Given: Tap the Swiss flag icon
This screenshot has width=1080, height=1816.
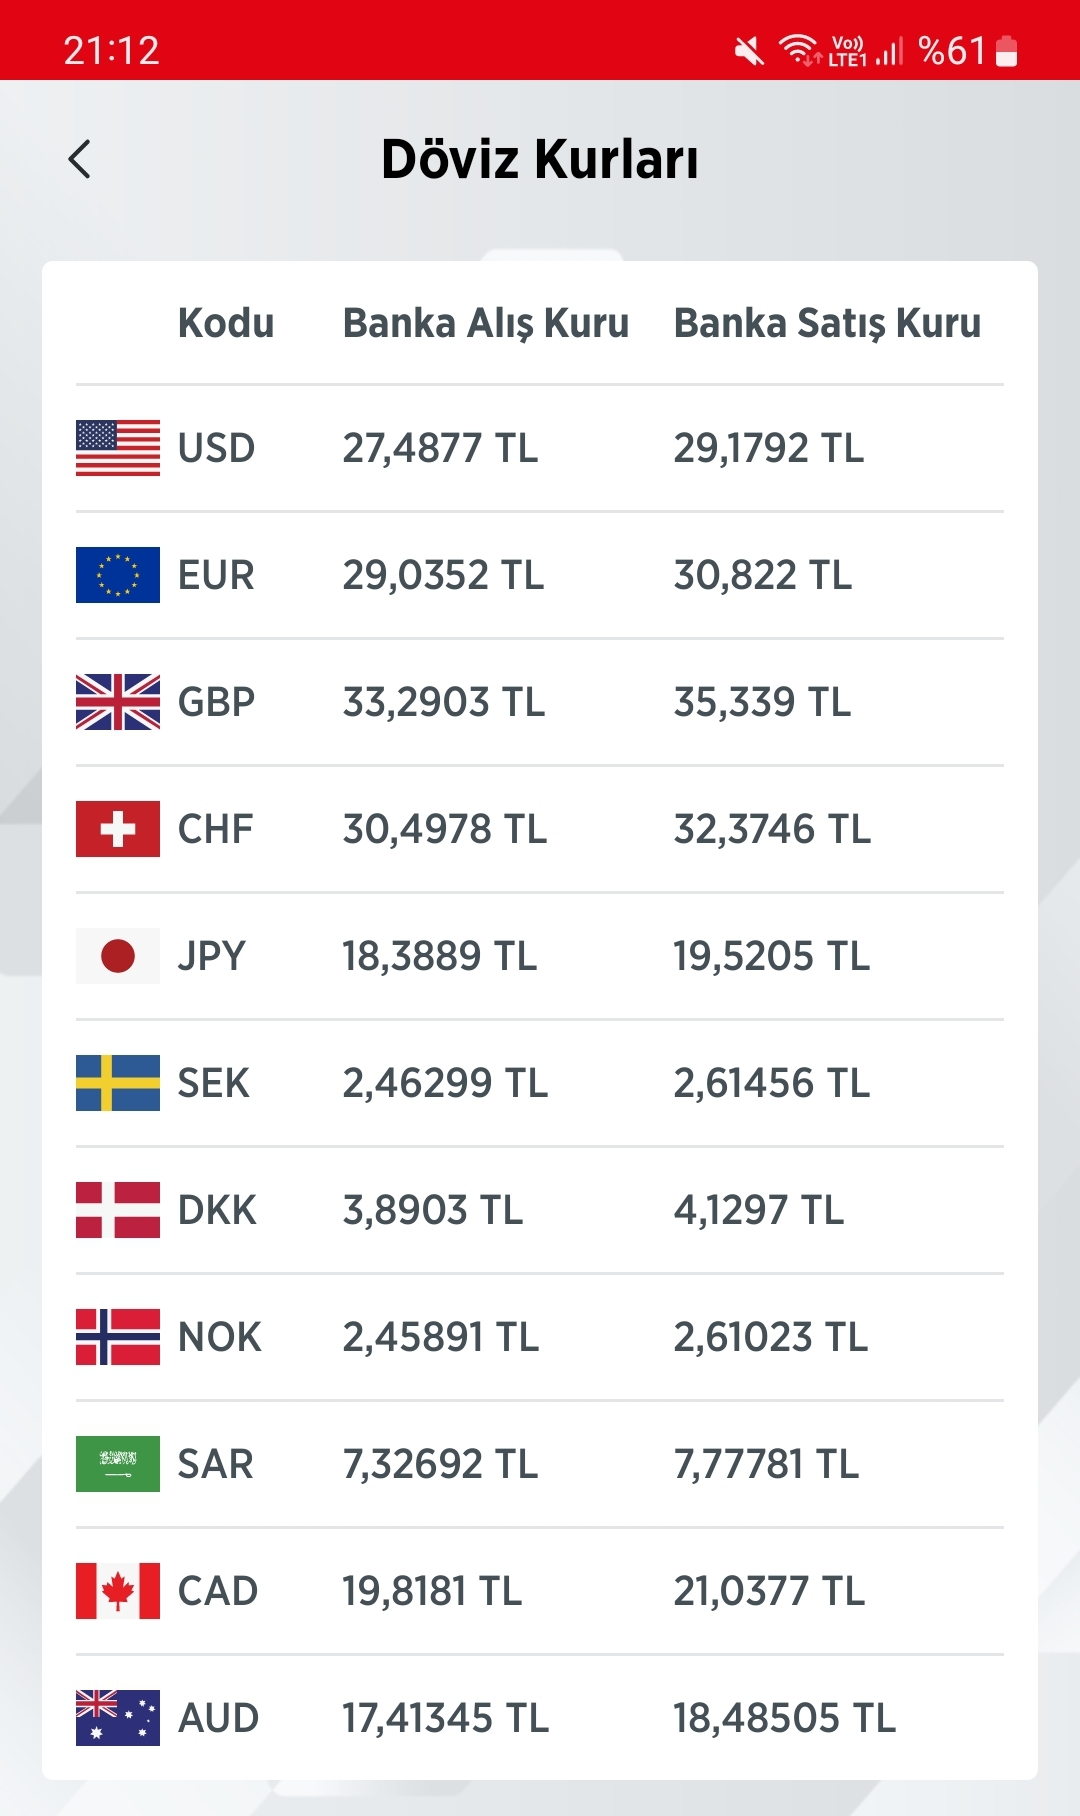Looking at the screenshot, I should [x=118, y=829].
